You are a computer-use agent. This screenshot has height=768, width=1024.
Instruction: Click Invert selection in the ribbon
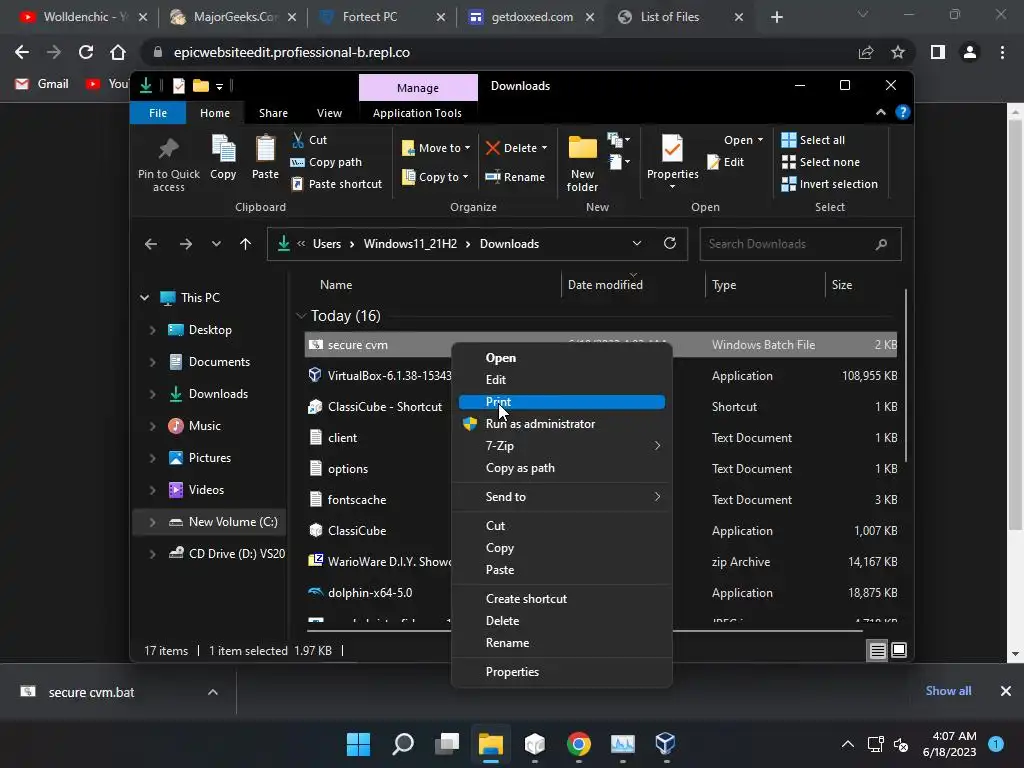(829, 184)
